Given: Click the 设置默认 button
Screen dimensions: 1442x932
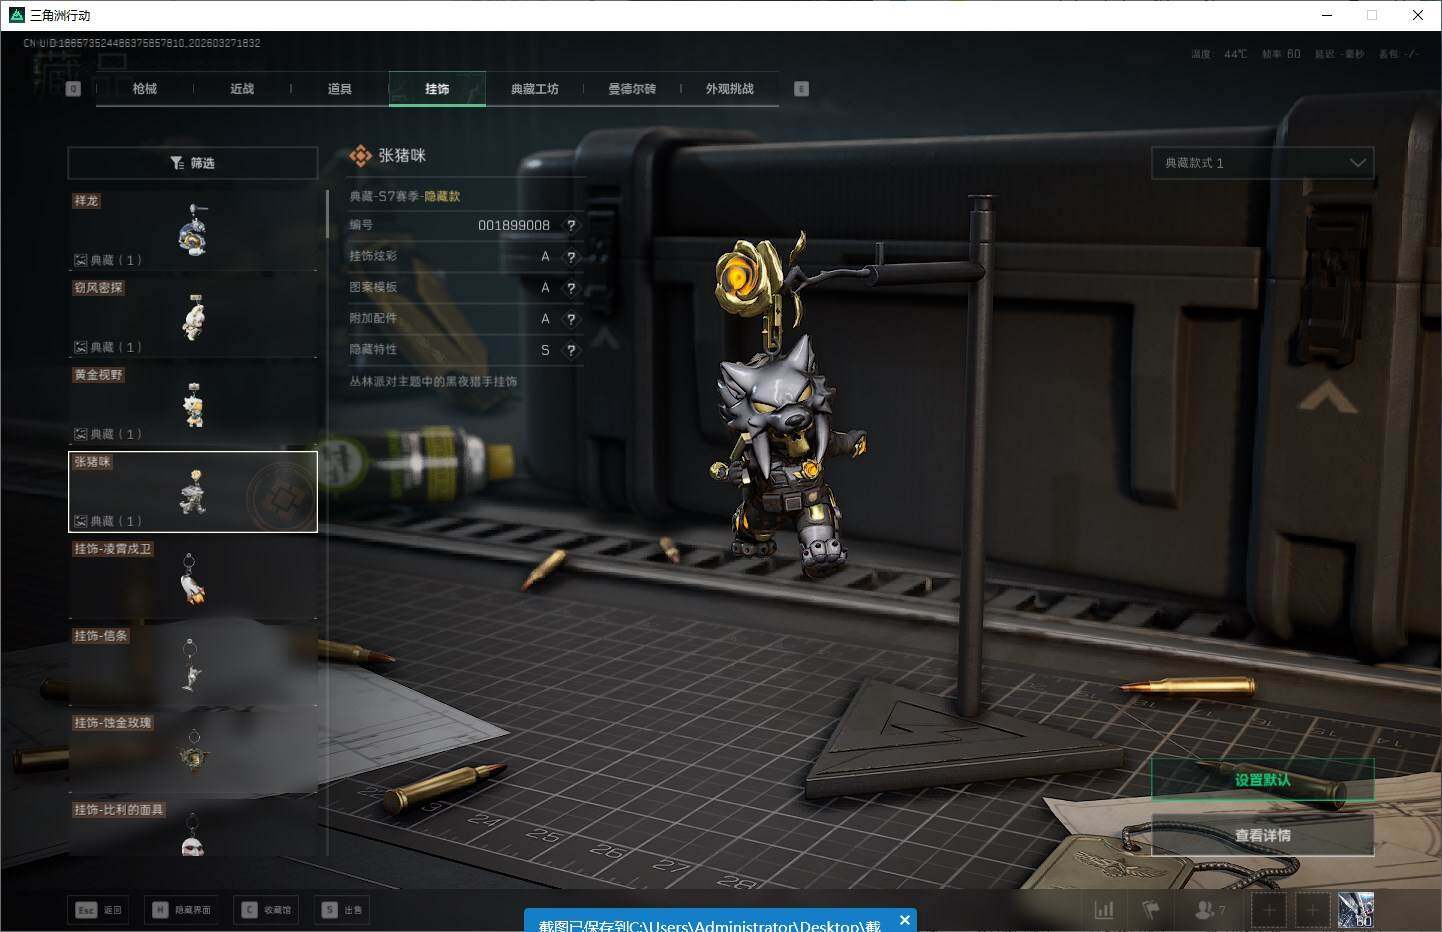Looking at the screenshot, I should tap(1262, 780).
